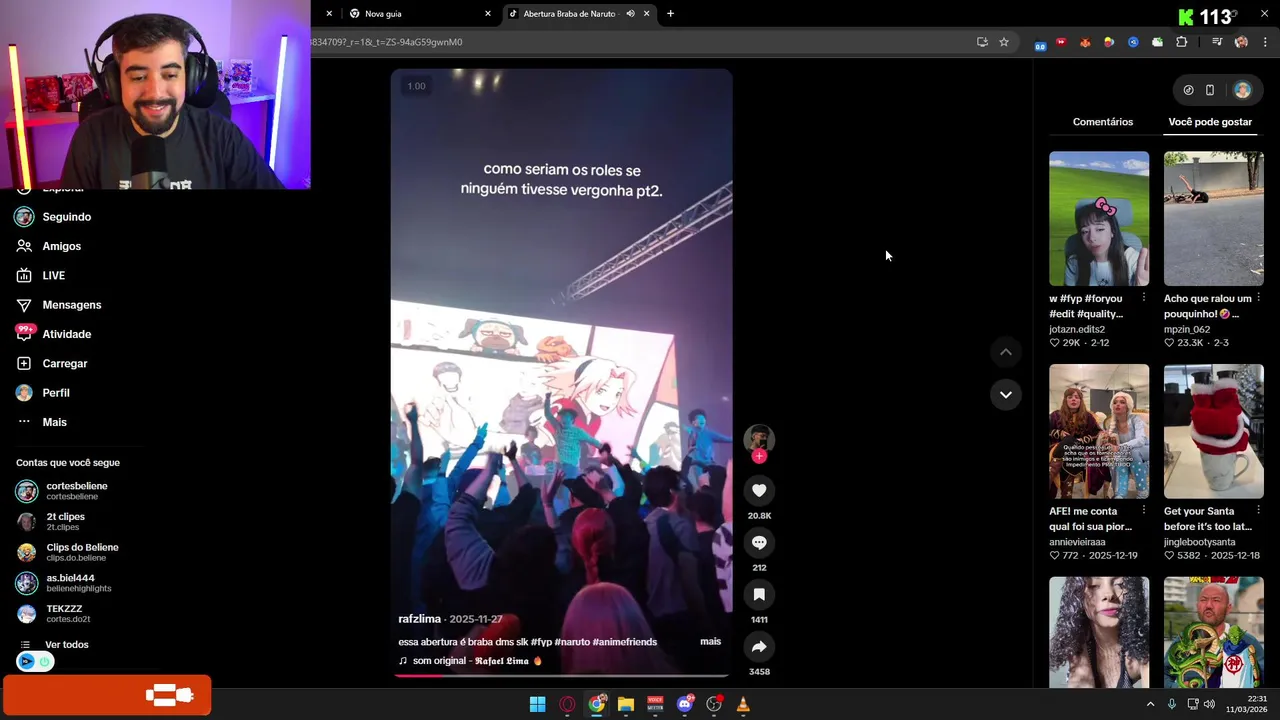This screenshot has height=720, width=1280.
Task: Open Carregar upload page
Action: pyautogui.click(x=52, y=363)
